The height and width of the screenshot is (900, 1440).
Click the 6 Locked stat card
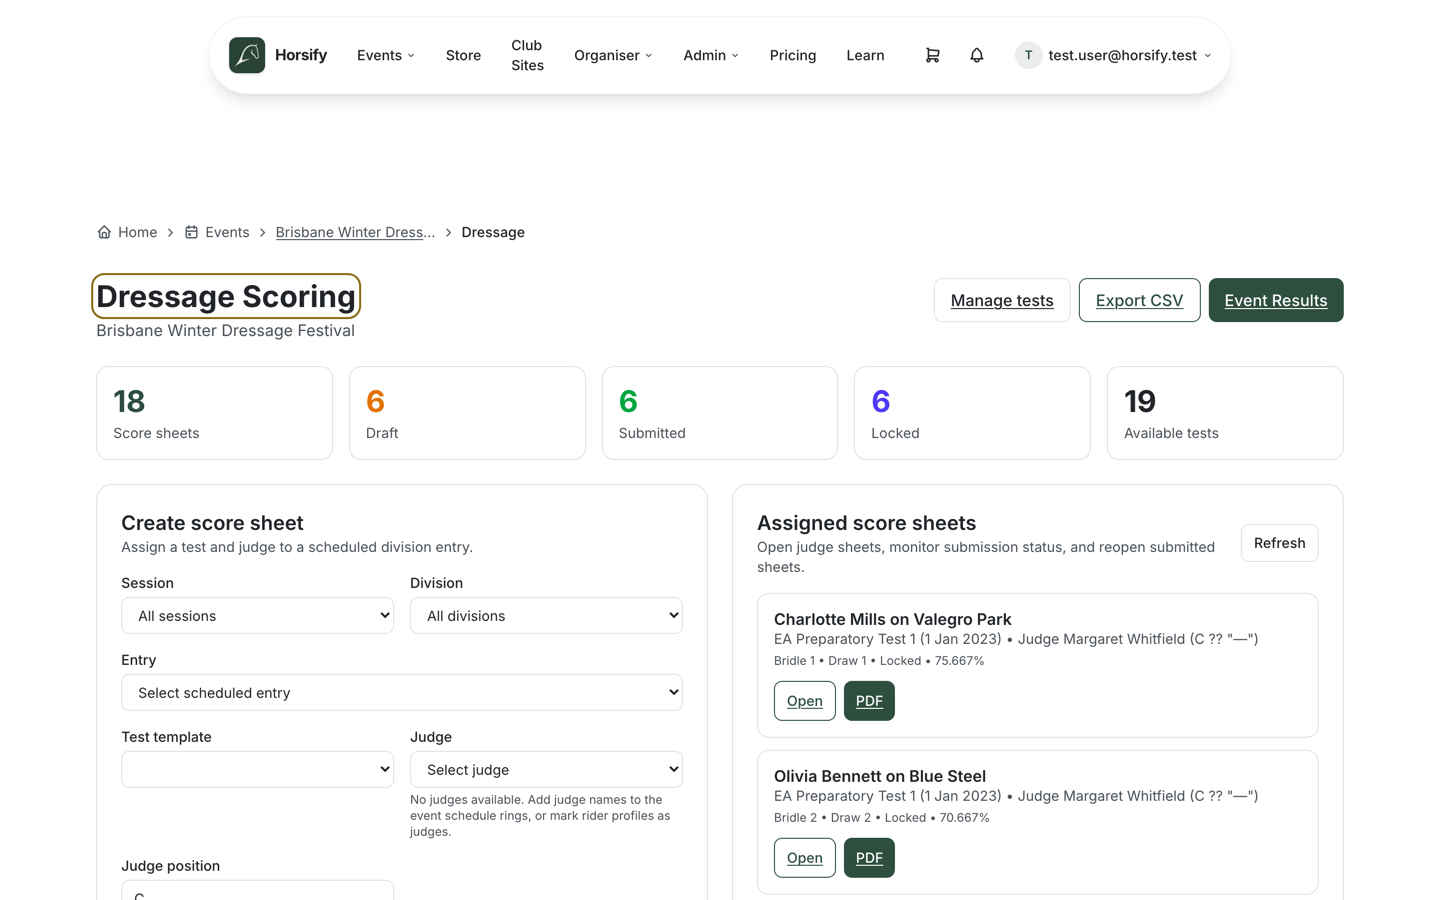pos(972,413)
